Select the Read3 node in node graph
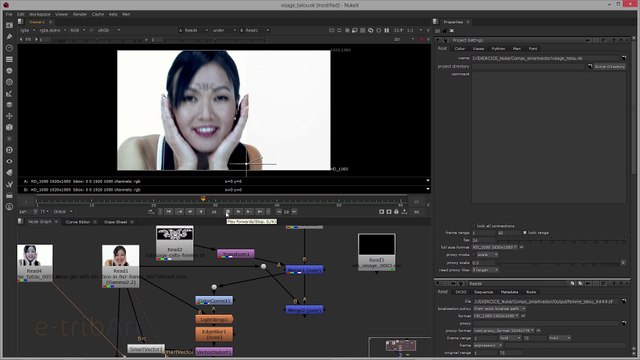640x360 pixels. coord(377,251)
